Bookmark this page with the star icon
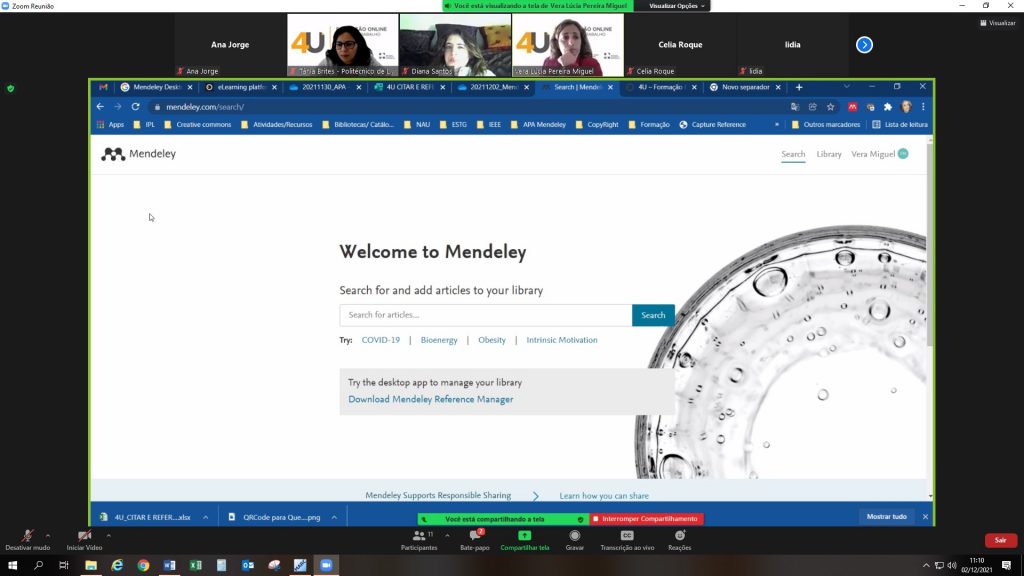This screenshot has width=1024, height=576. 830,106
